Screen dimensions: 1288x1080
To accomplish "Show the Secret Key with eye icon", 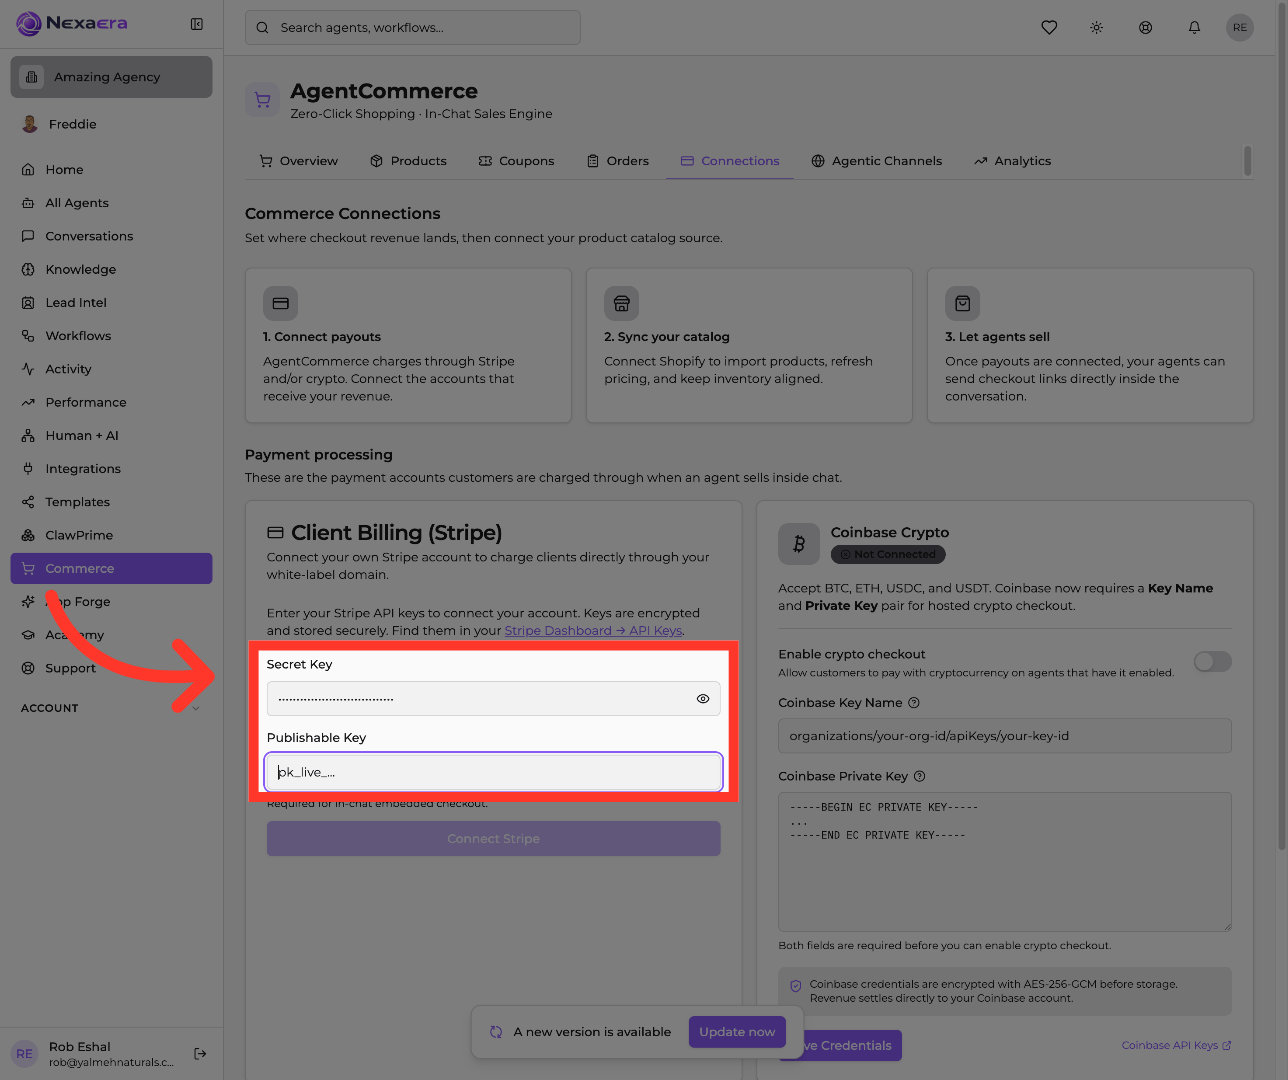I will click(703, 699).
